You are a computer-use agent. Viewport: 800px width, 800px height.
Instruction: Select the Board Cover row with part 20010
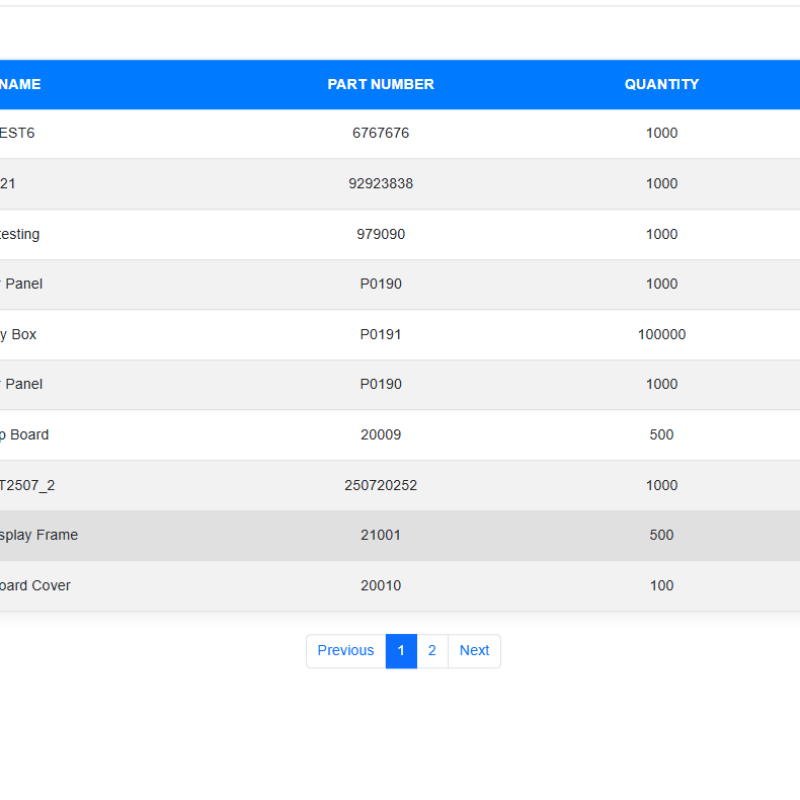[381, 585]
